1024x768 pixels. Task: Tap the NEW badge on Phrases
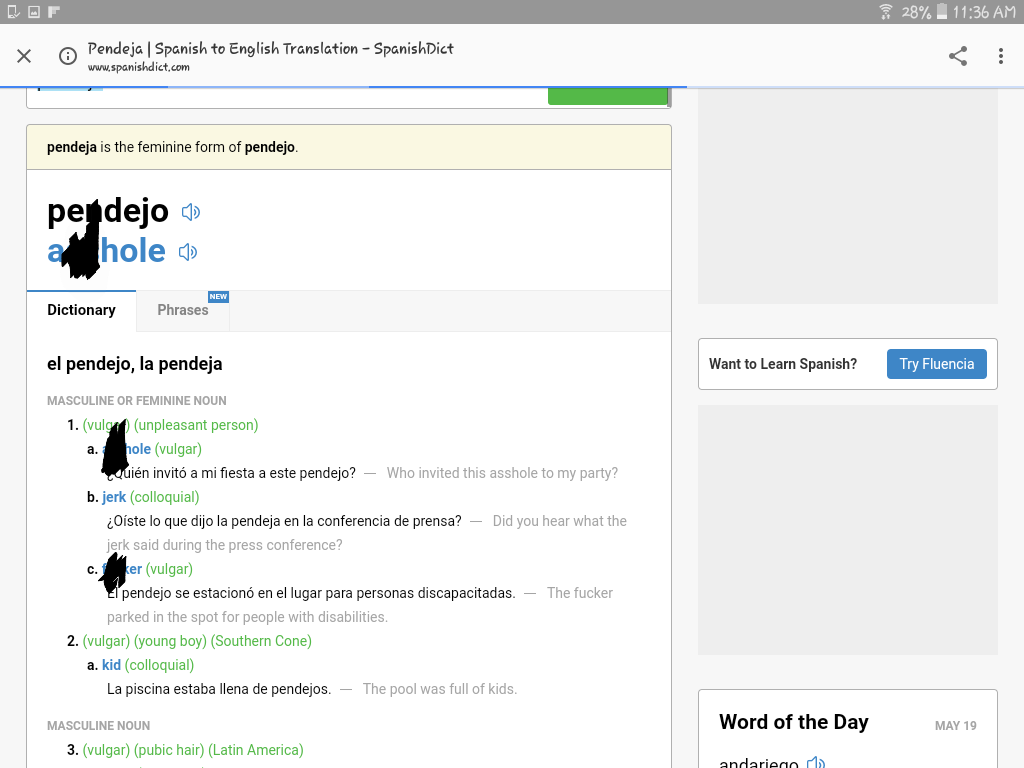tap(218, 296)
